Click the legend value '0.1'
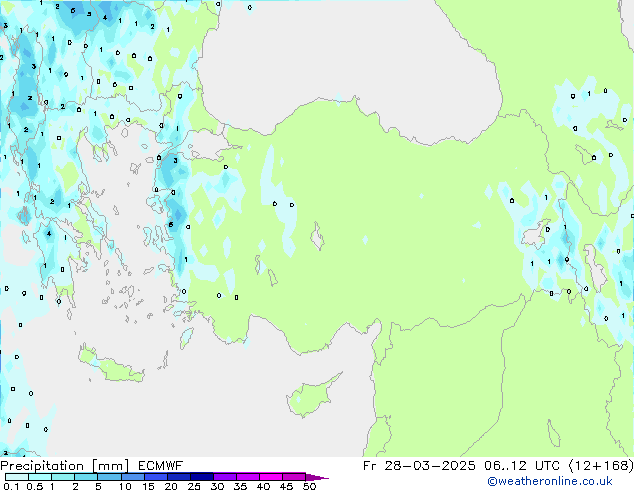The width and height of the screenshot is (634, 490). pos(11,486)
